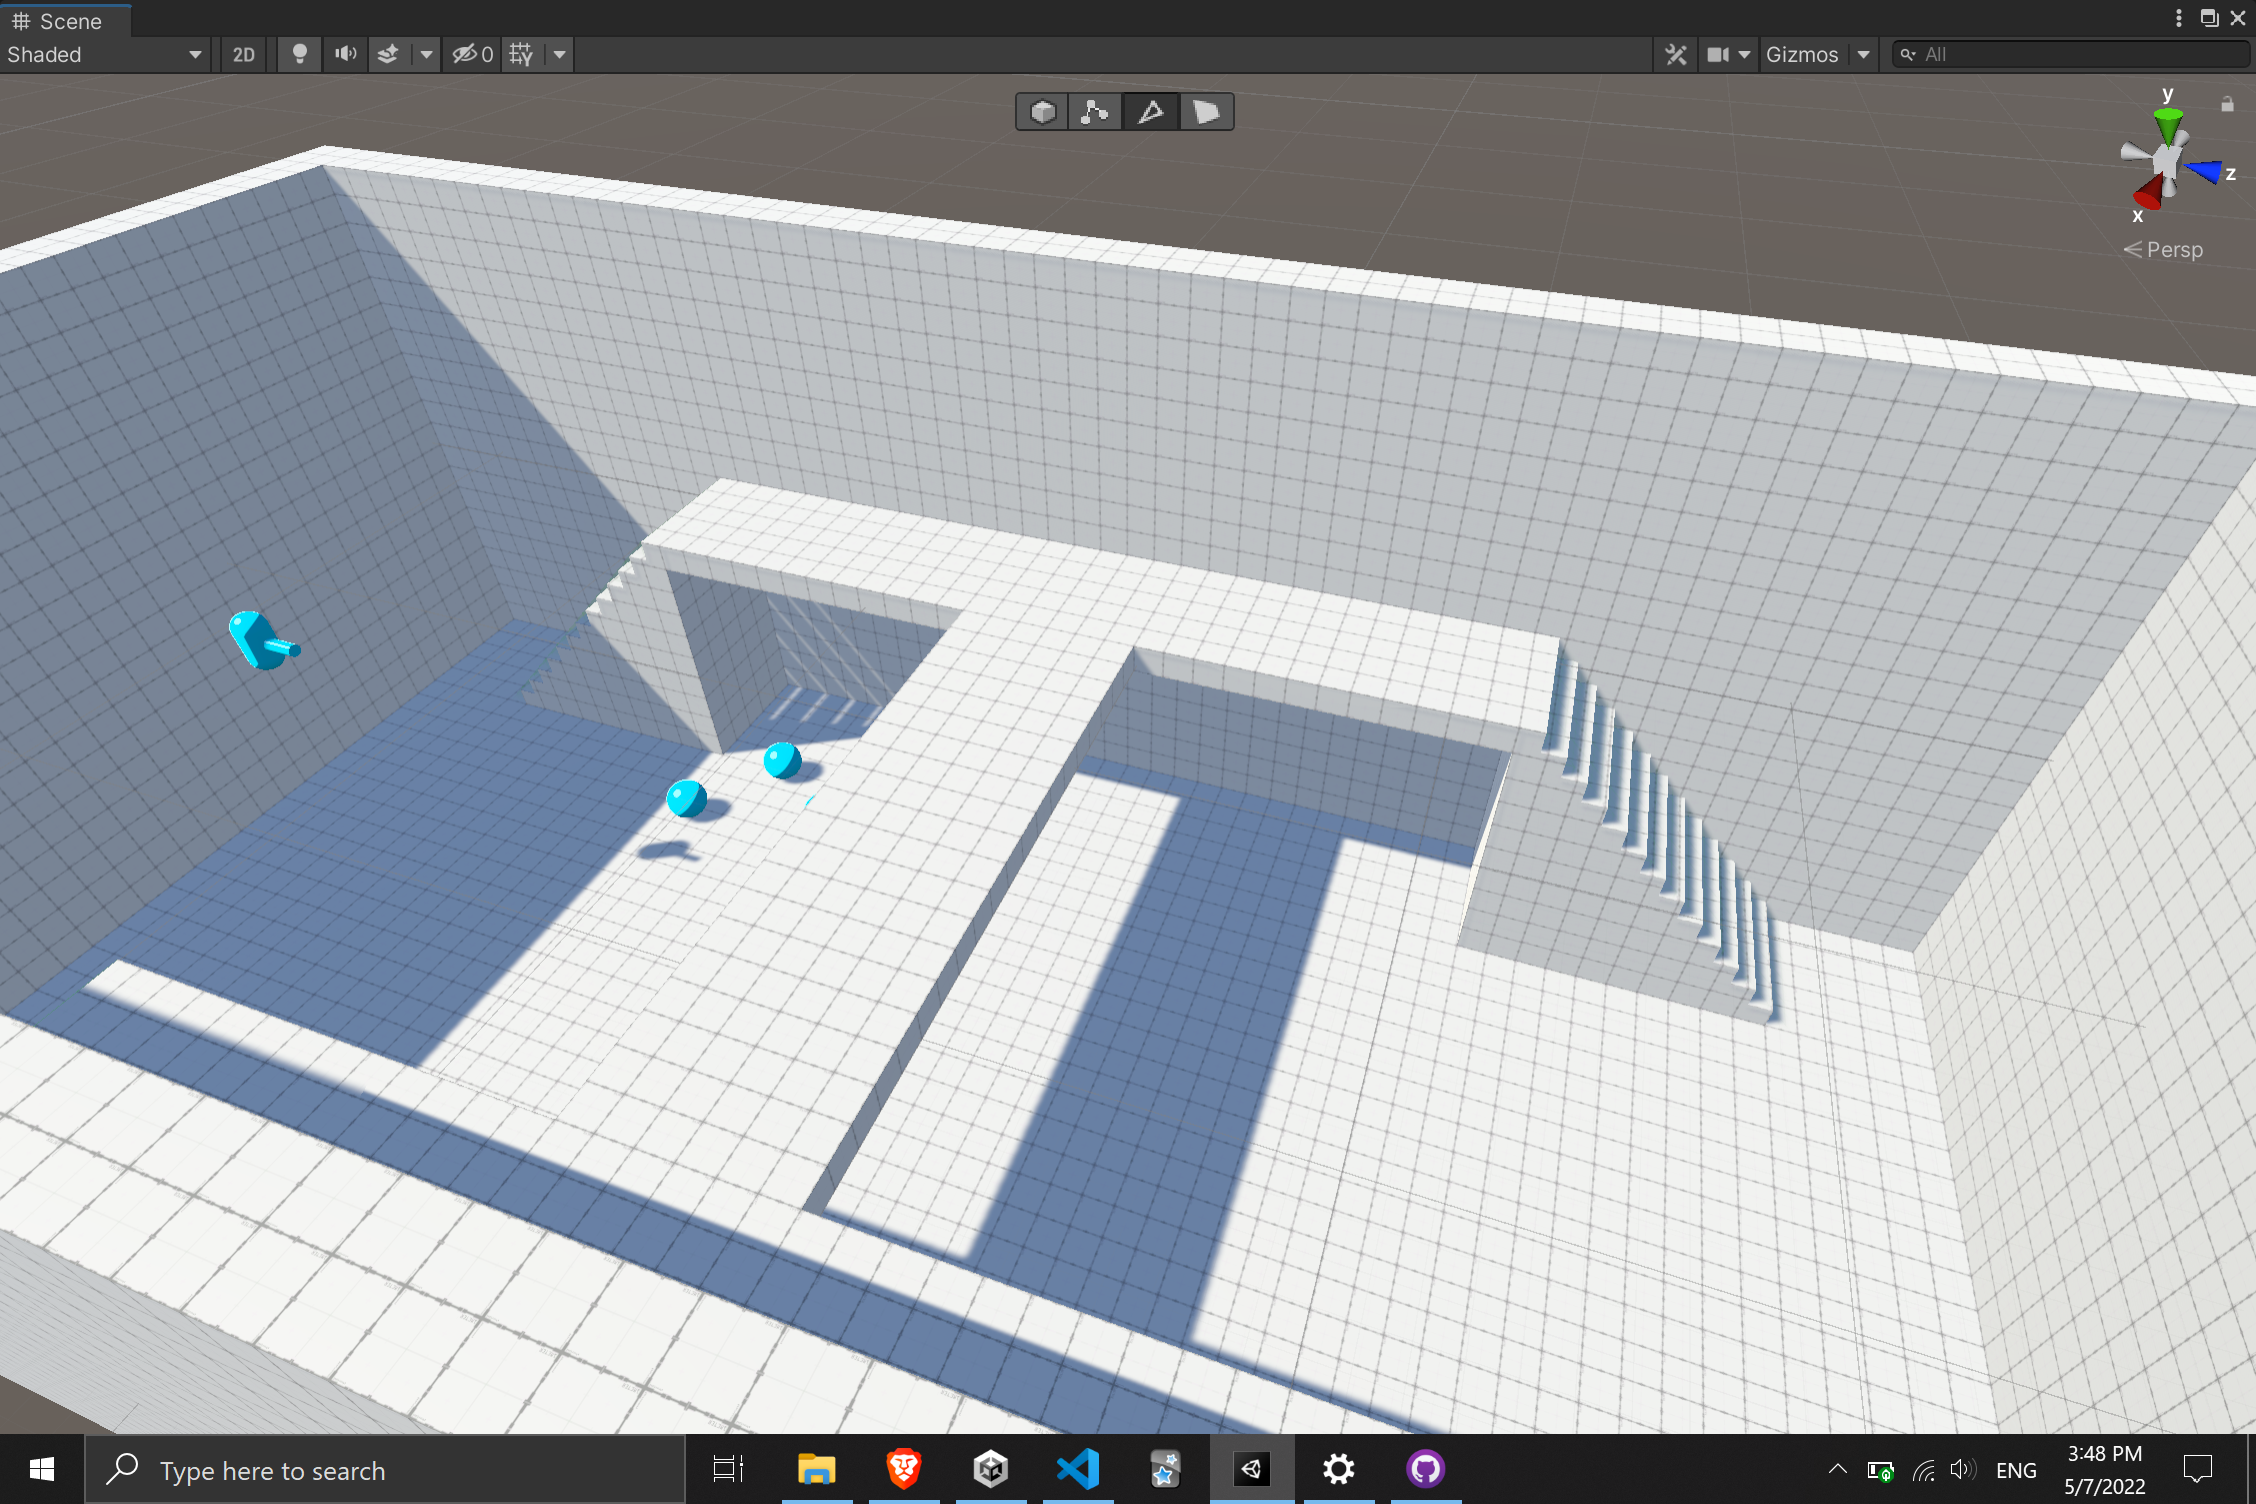Switch to Vertex selection mode
Screen dimensions: 2256x1504
1095,112
